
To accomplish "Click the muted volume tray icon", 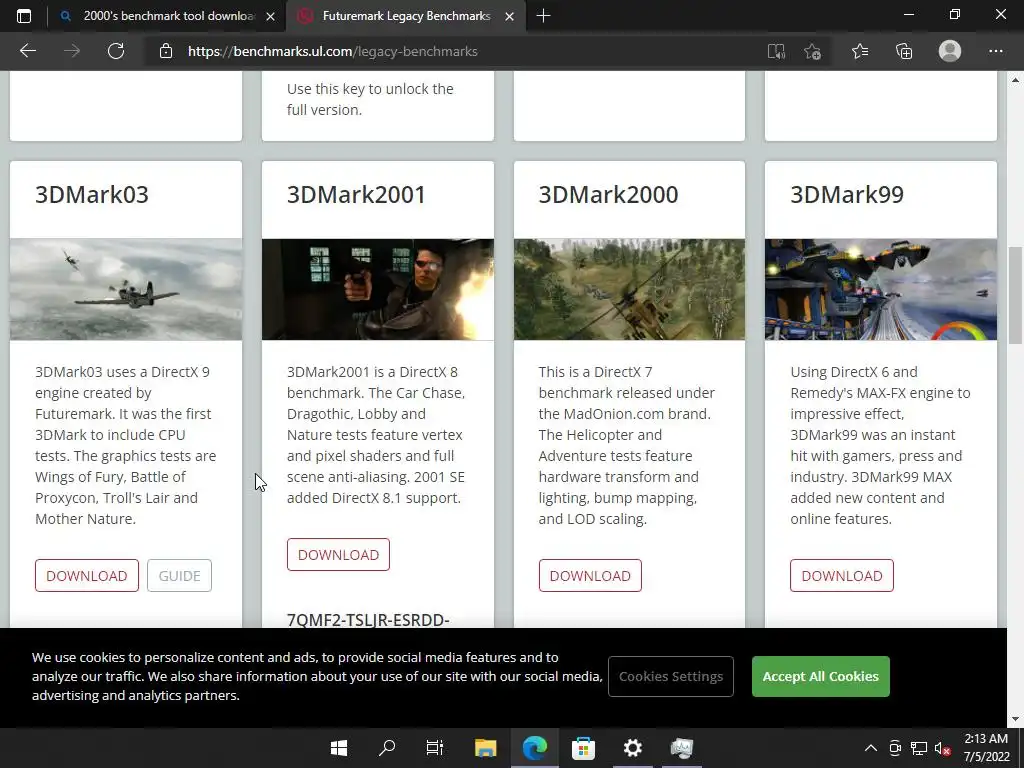I will [942, 748].
